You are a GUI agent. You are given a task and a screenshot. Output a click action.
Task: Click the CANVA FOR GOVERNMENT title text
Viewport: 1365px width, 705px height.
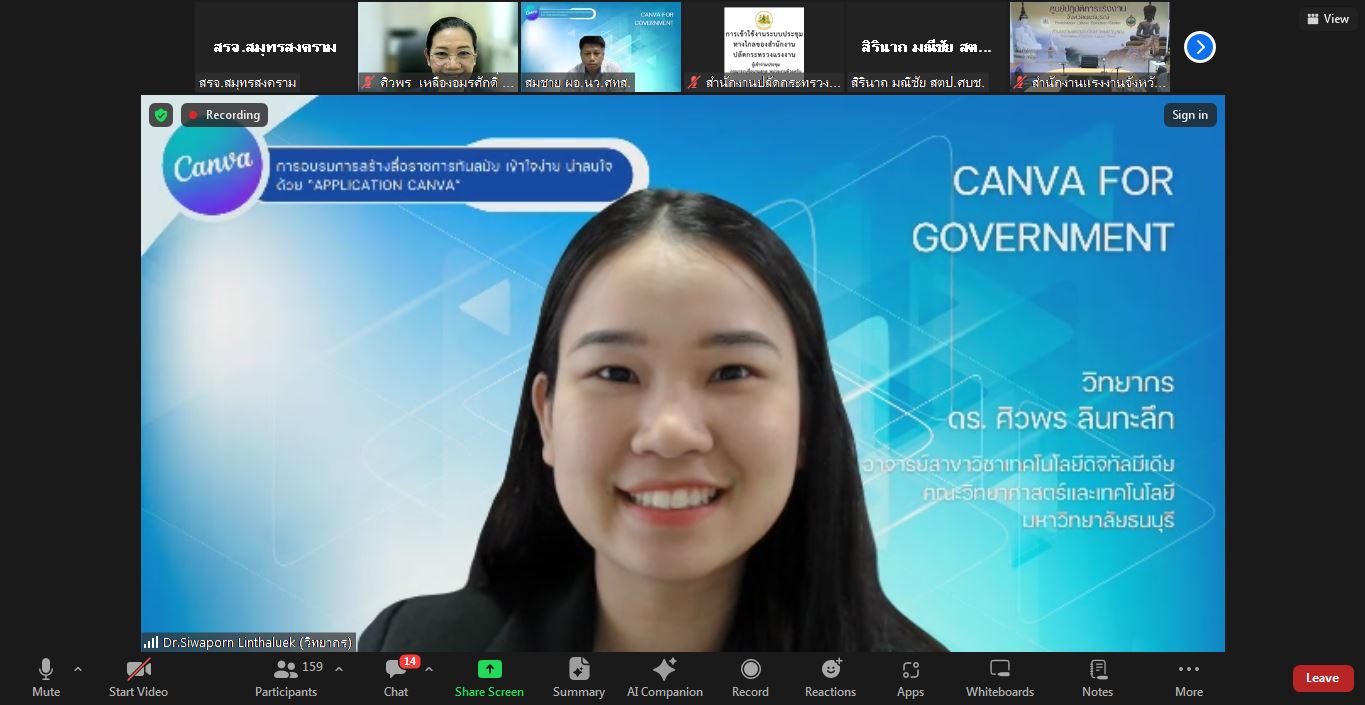tap(1042, 209)
